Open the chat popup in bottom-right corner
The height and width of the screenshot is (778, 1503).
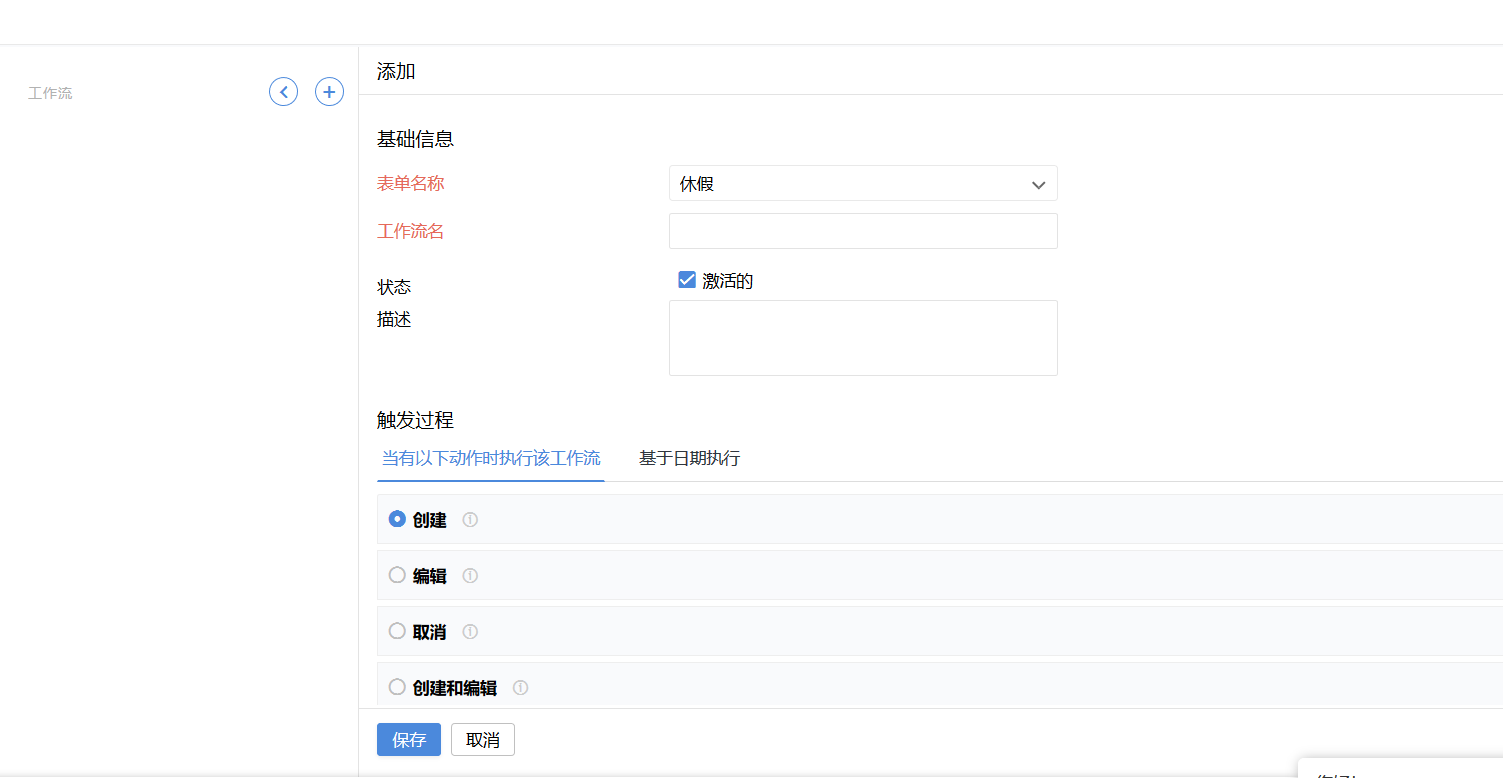coord(1400,769)
